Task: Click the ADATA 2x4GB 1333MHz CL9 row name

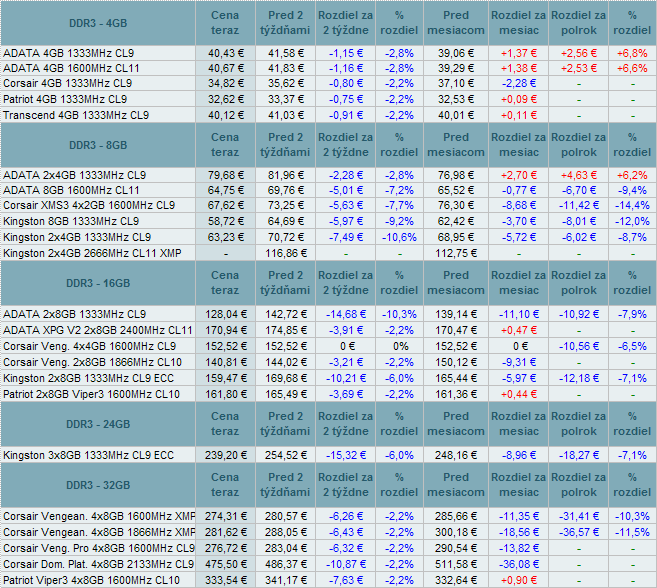Action: pyautogui.click(x=75, y=175)
